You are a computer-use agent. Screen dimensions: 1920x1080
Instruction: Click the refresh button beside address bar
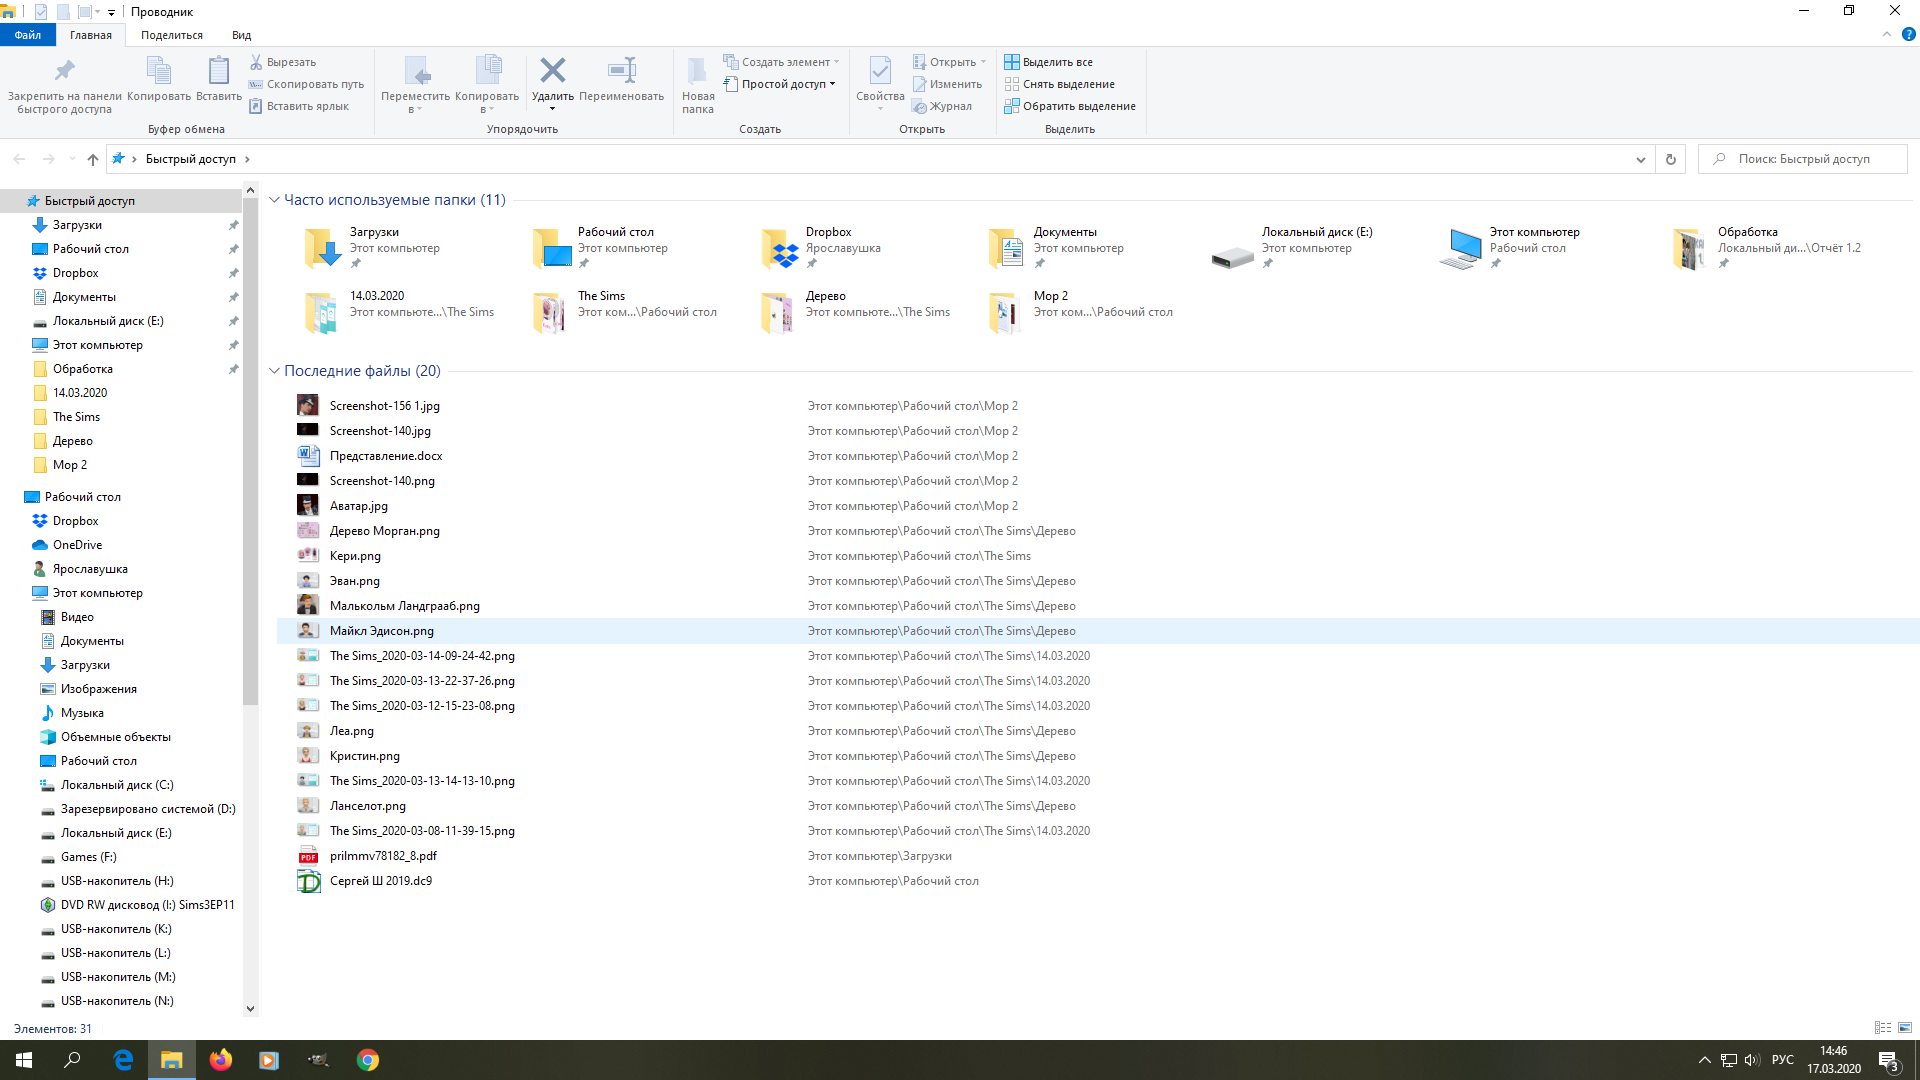coord(1670,159)
